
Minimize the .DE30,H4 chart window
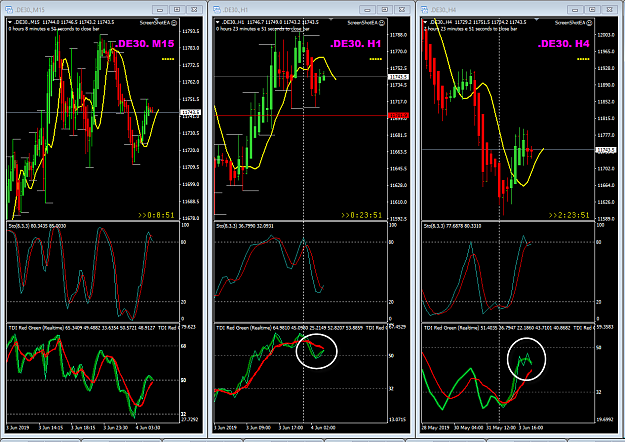[x=575, y=10]
